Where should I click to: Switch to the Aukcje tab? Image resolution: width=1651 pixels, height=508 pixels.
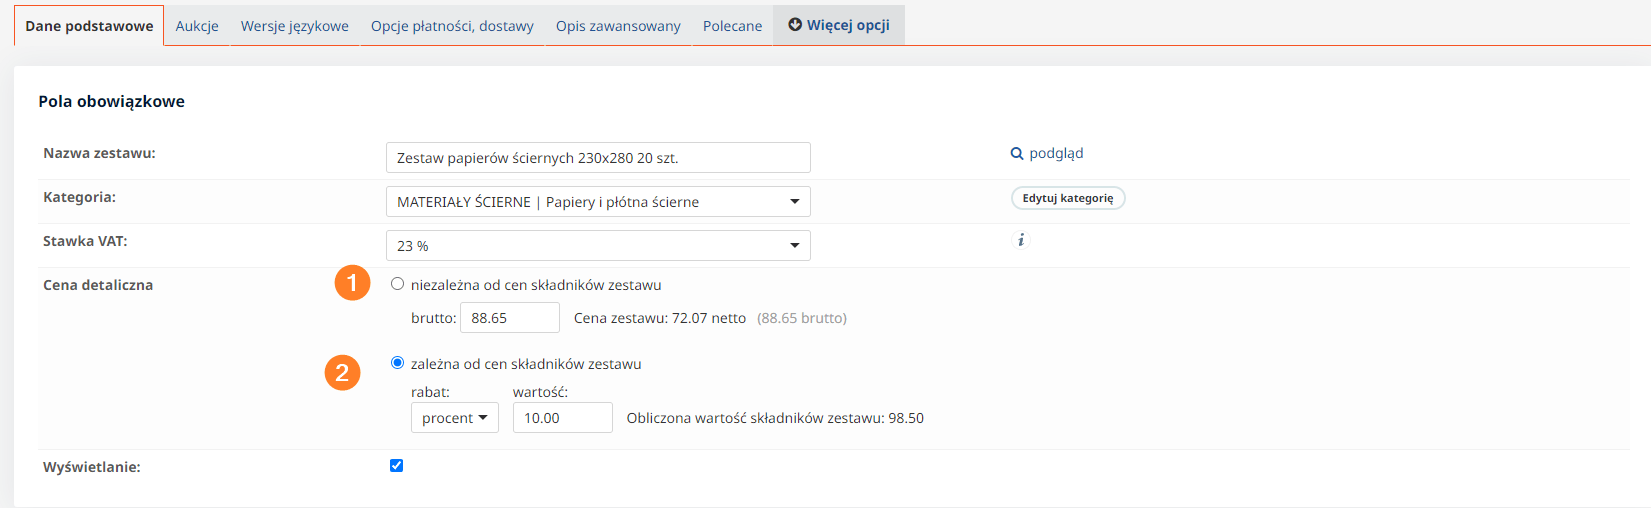197,26
